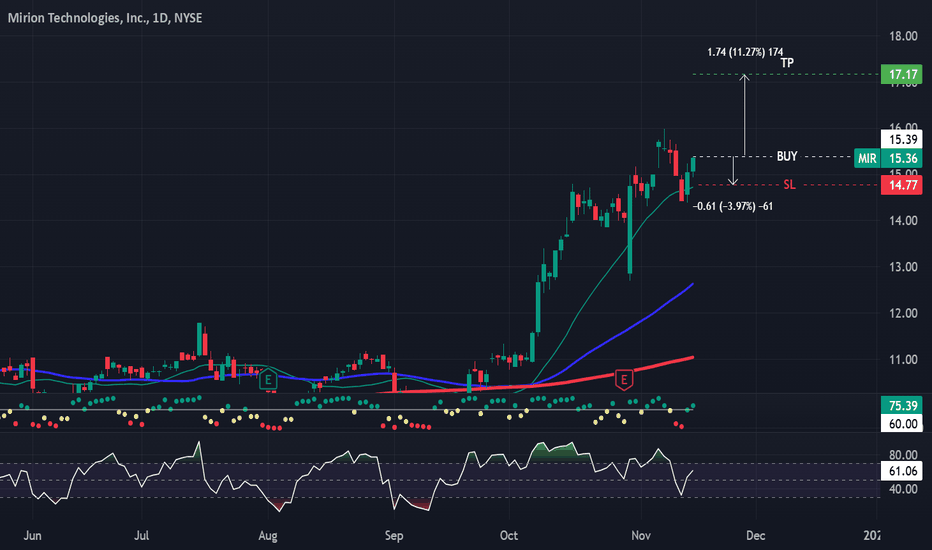Click the green earnings E marker near August
Screen dimensions: 932x550
tap(269, 379)
